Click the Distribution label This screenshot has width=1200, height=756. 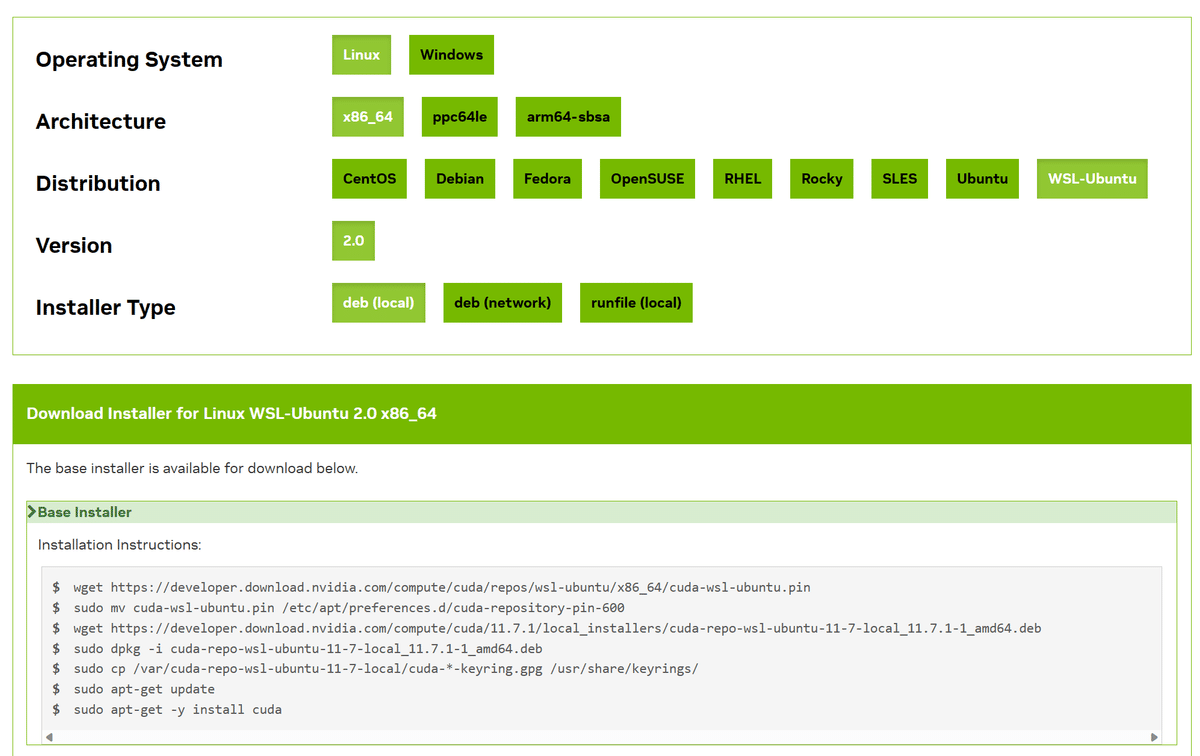click(x=98, y=184)
